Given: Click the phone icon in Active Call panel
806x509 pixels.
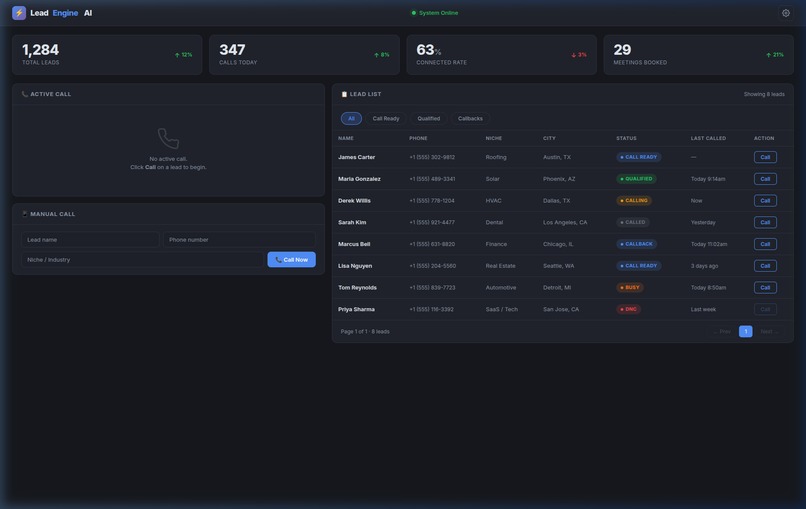Looking at the screenshot, I should pos(168,138).
